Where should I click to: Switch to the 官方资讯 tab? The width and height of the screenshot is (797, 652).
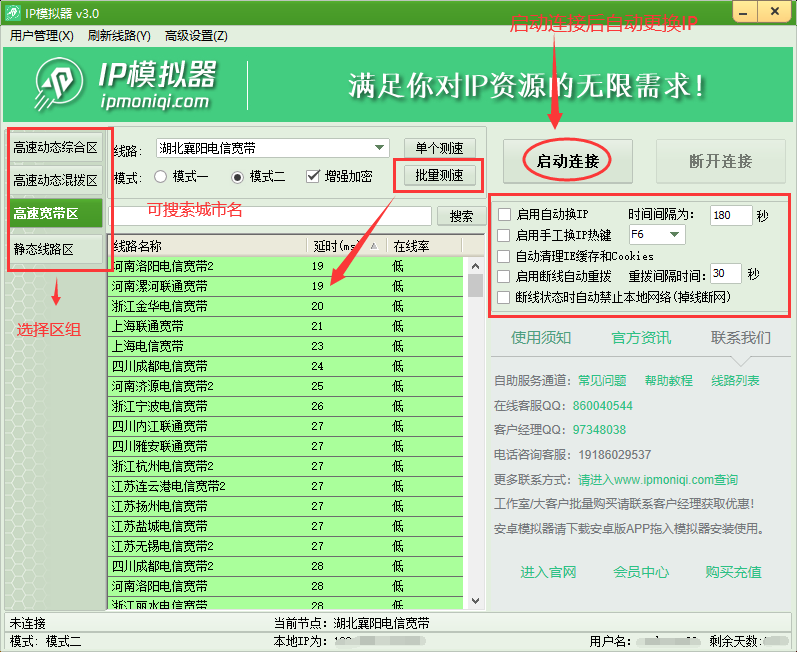pos(641,338)
